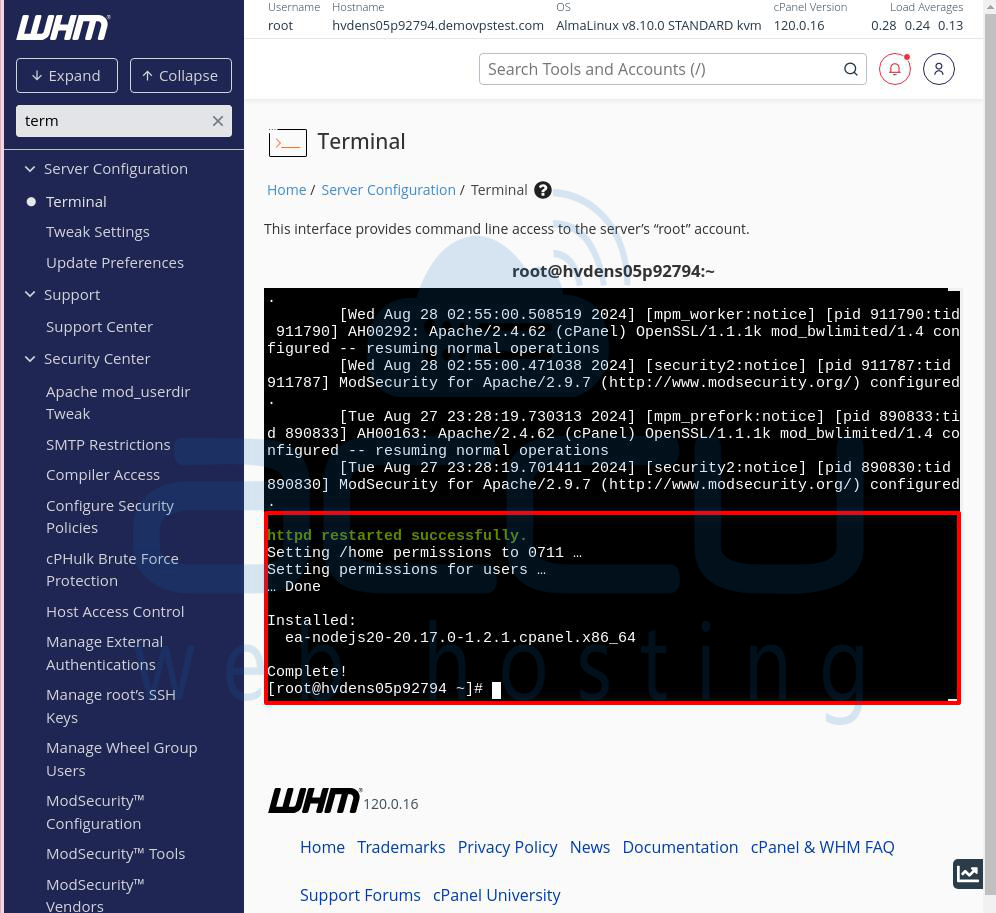
Task: Open footer Home link
Action: [322, 847]
